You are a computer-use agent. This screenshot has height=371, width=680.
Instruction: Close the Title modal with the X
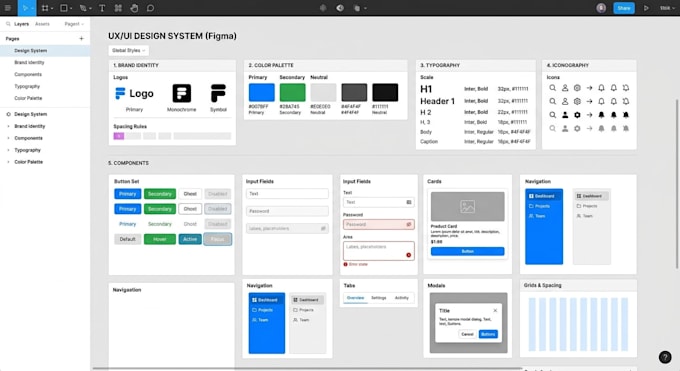pos(495,310)
